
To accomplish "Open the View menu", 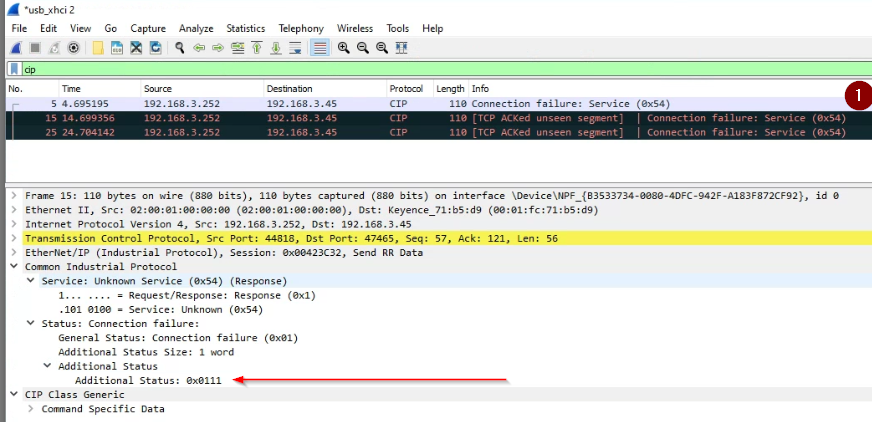I will (81, 28).
